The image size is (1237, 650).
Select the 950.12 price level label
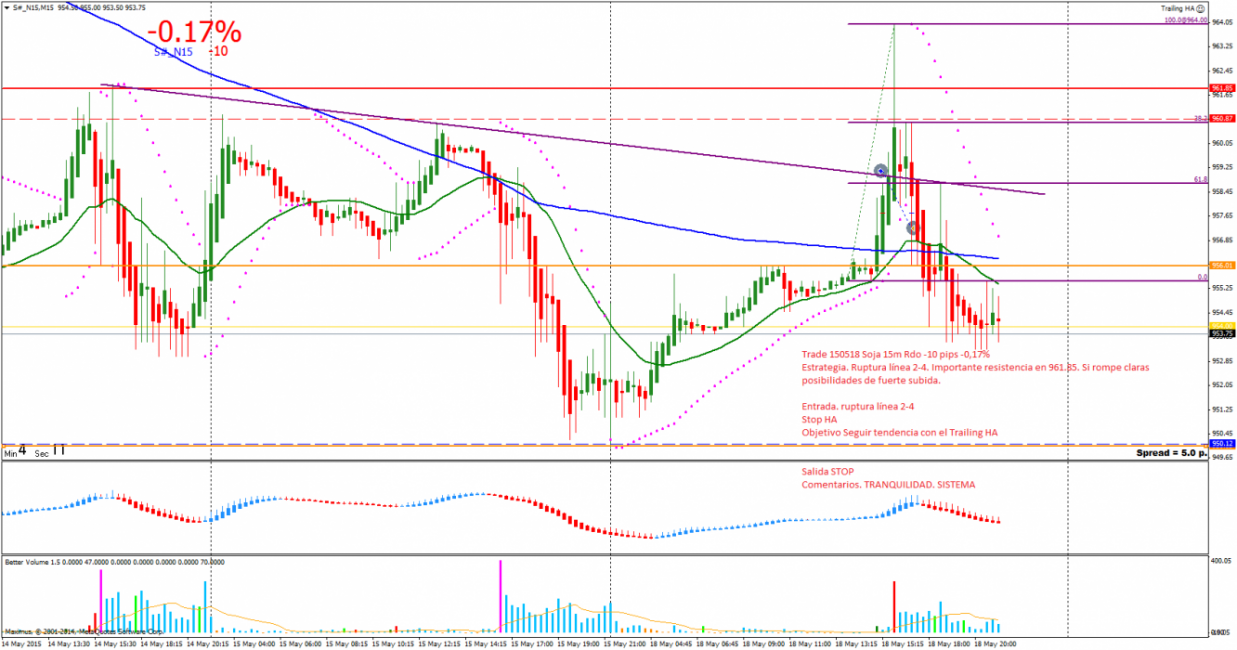click(1221, 443)
